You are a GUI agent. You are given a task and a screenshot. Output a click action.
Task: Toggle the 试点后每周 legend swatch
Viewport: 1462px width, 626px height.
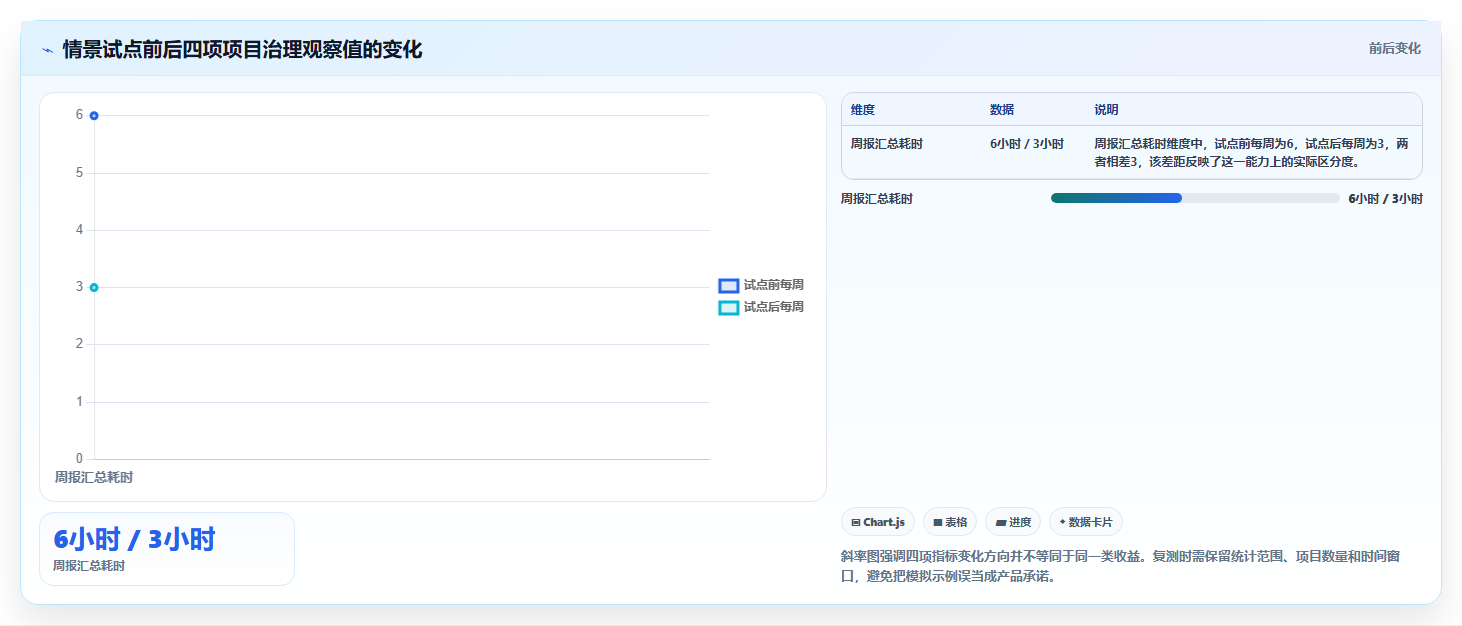[729, 308]
